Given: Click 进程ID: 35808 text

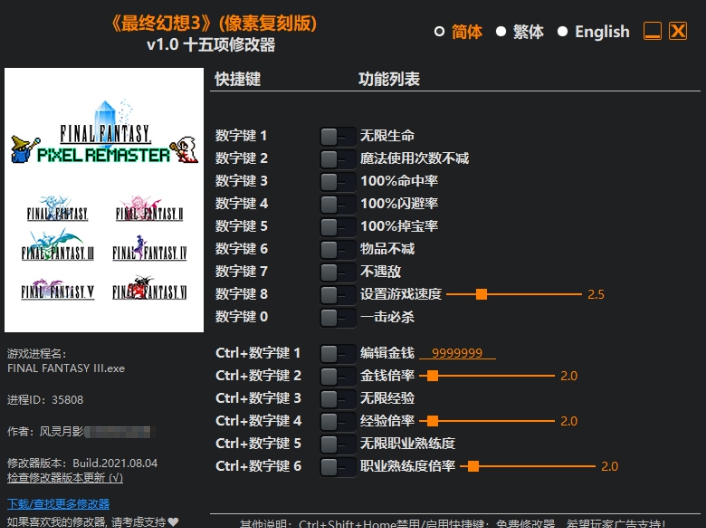Looking at the screenshot, I should pos(45,400).
